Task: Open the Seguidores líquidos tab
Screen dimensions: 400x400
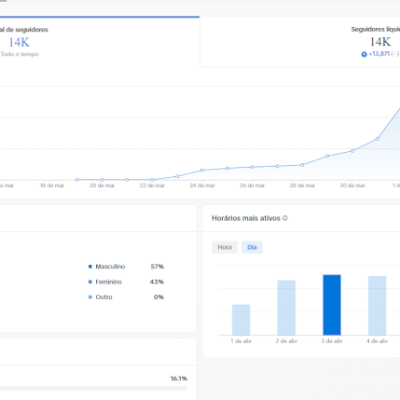Action: point(300,42)
